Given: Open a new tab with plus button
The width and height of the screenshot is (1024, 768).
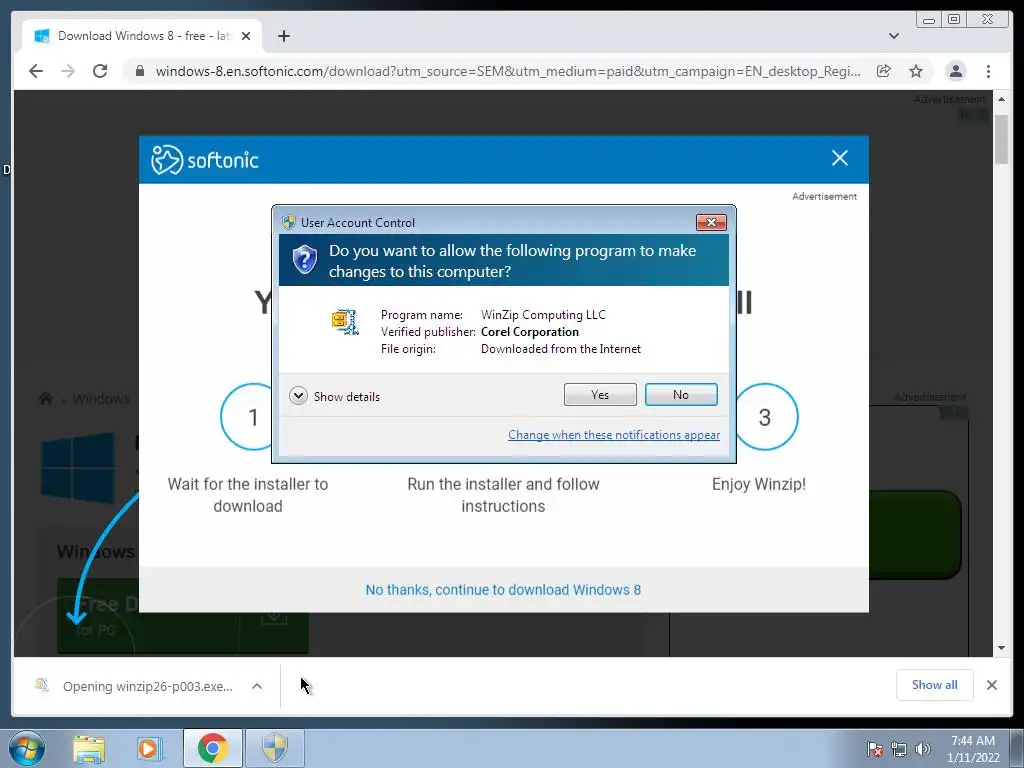Looking at the screenshot, I should point(283,36).
